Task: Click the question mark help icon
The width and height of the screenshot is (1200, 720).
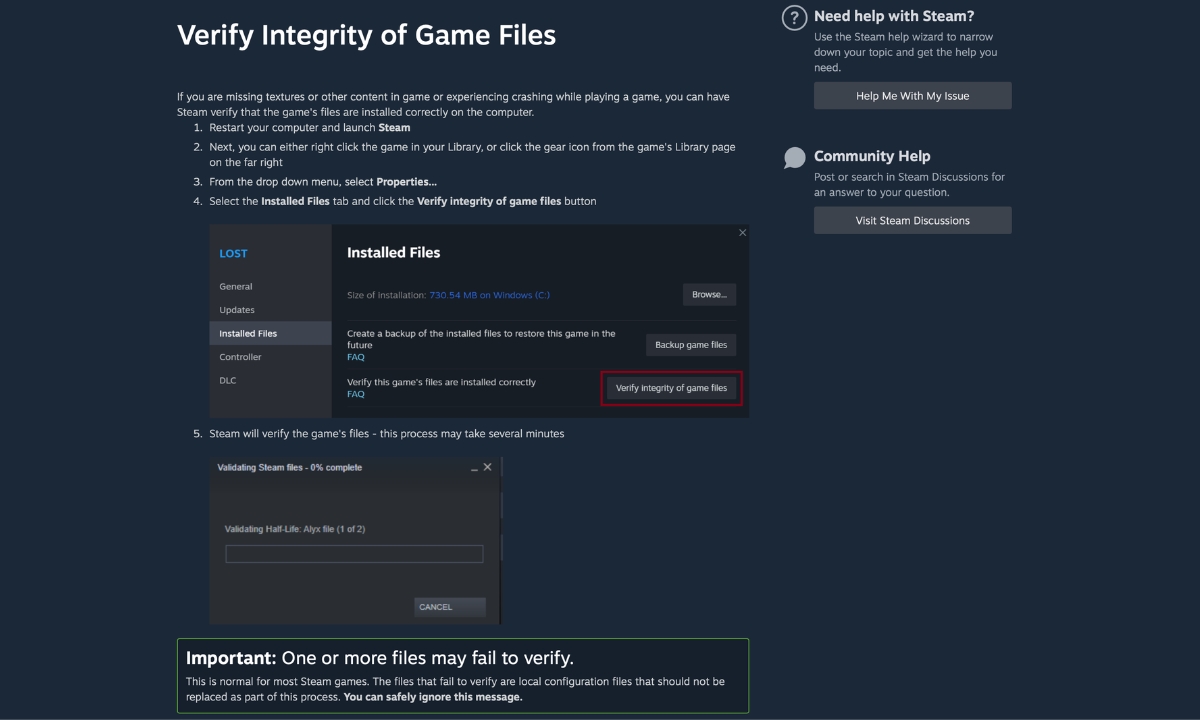Action: click(x=794, y=17)
